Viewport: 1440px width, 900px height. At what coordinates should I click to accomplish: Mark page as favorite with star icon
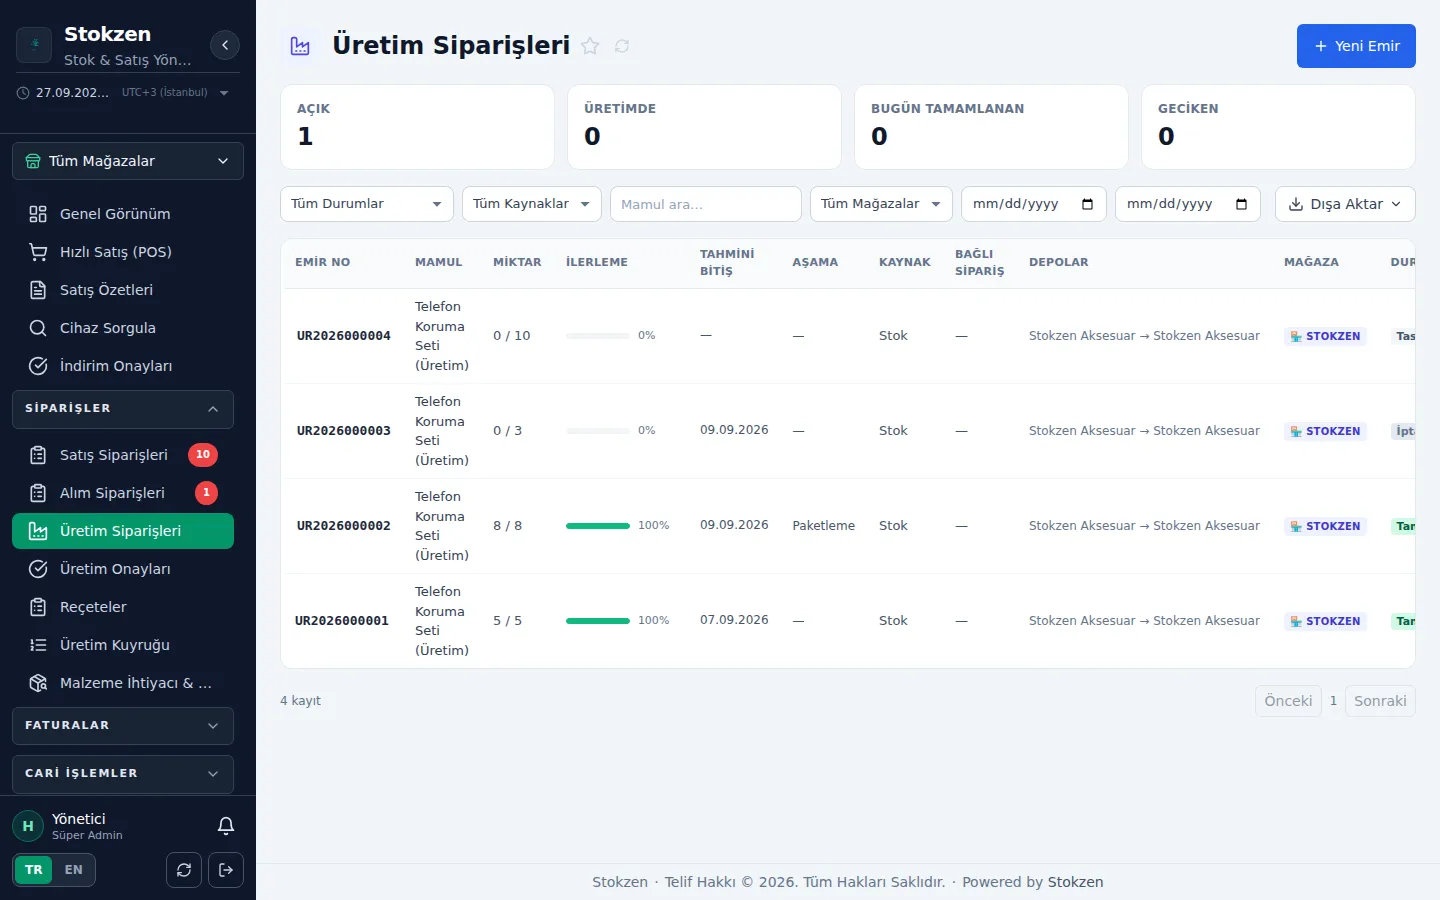[590, 46]
